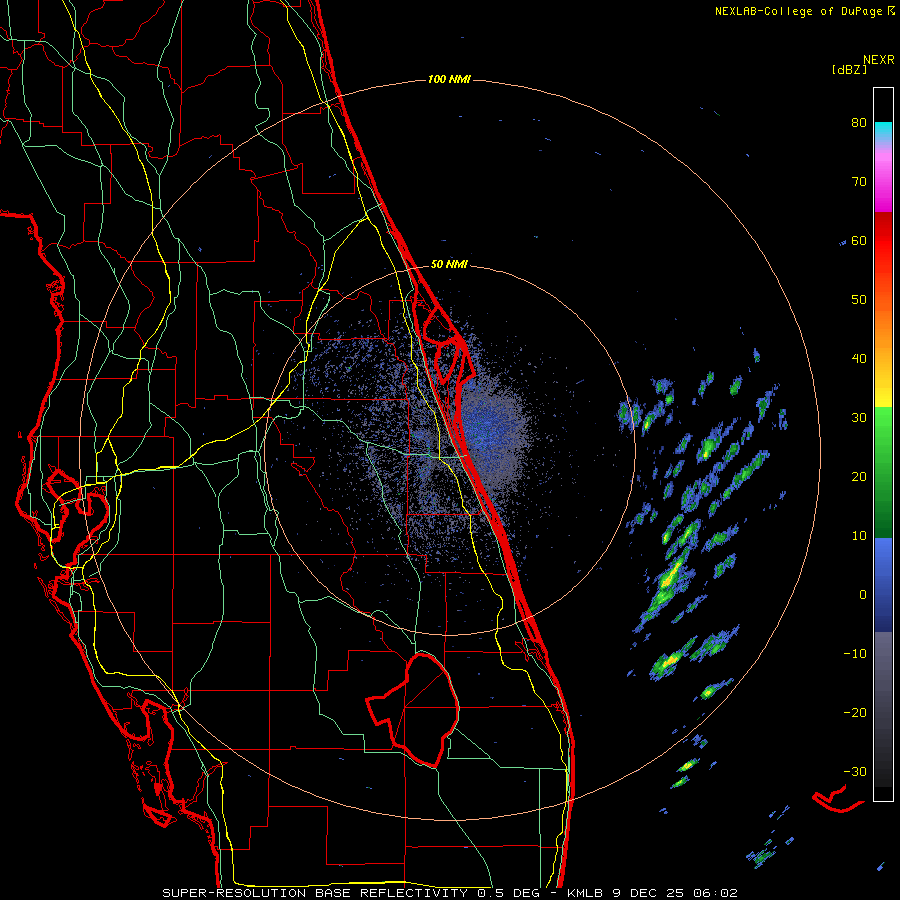This screenshot has width=900, height=900.
Task: Click the '100 NMI' range ring label
Action: coord(449,79)
